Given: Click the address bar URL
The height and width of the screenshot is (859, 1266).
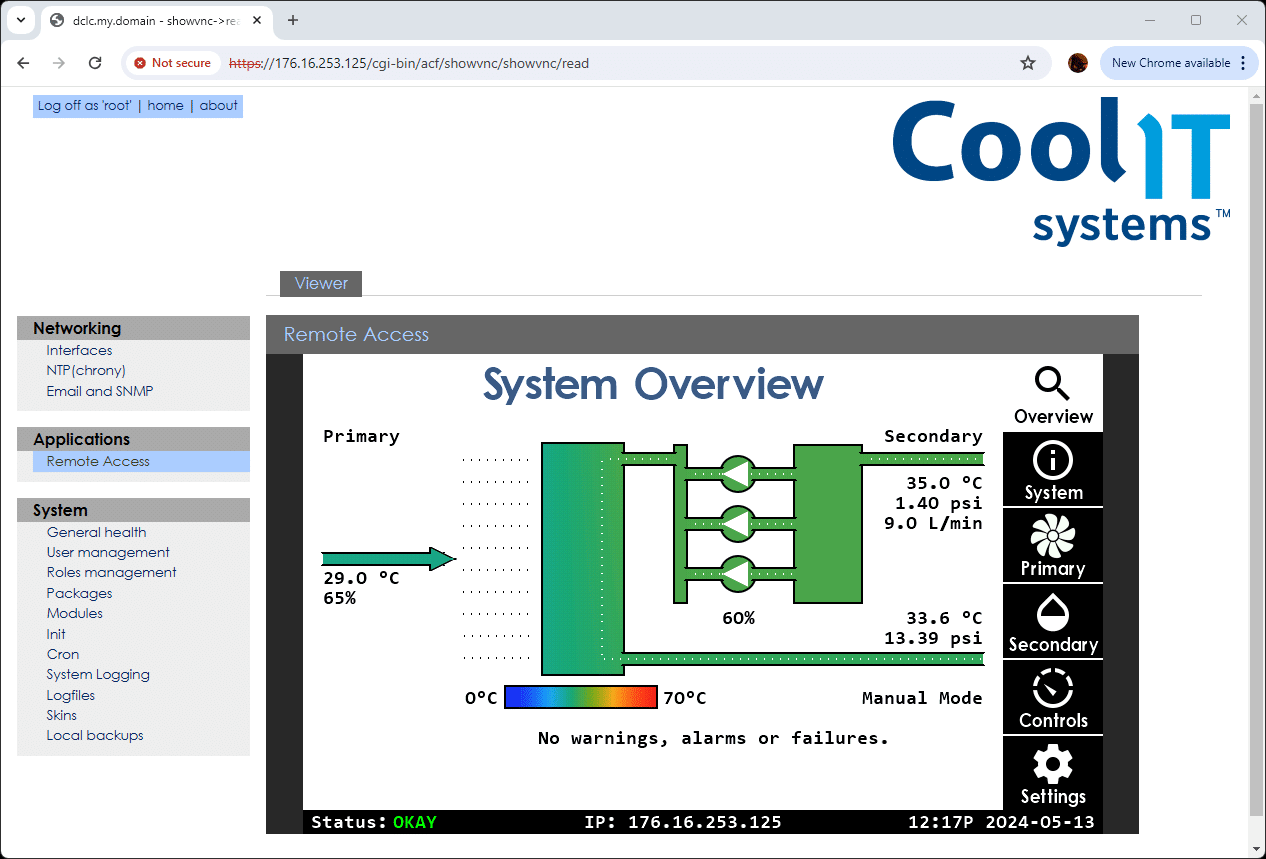Looking at the screenshot, I should 409,63.
